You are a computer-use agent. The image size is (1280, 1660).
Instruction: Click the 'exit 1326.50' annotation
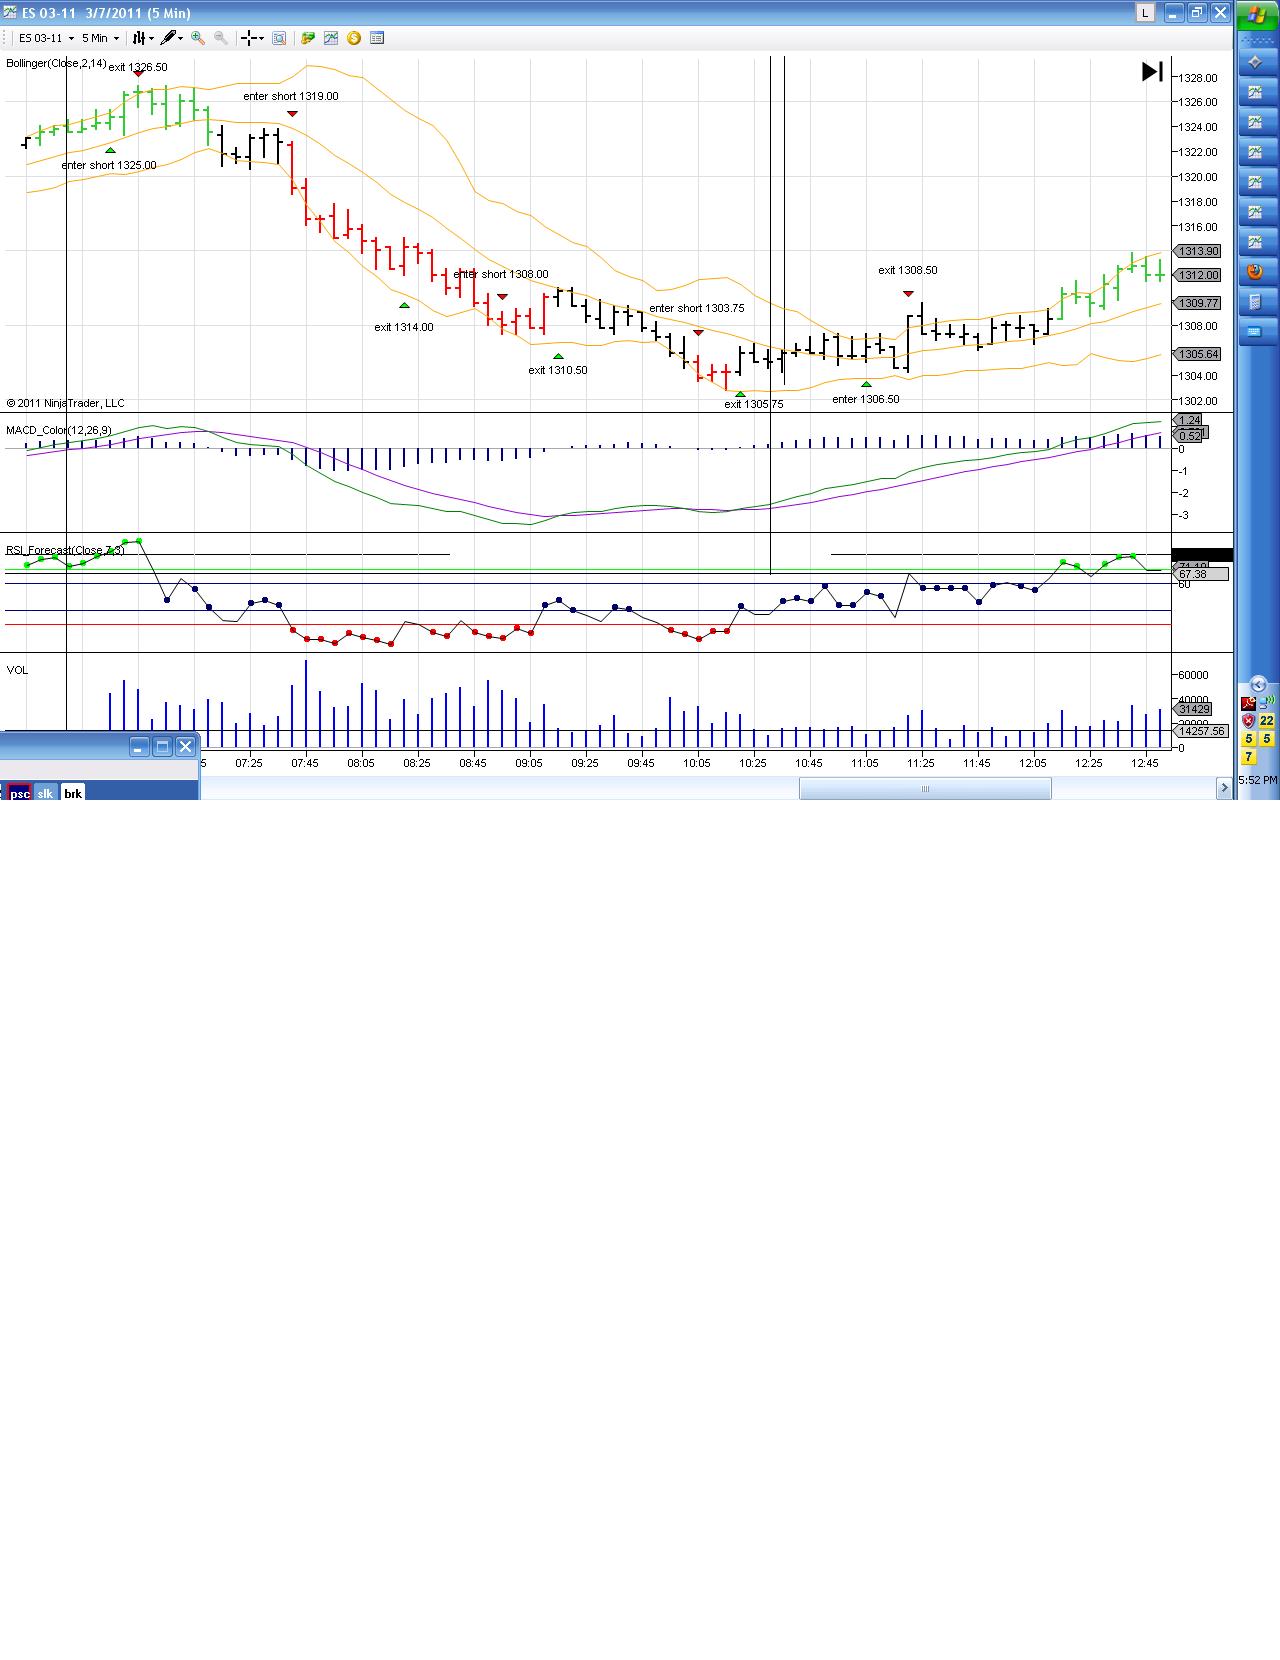point(138,67)
